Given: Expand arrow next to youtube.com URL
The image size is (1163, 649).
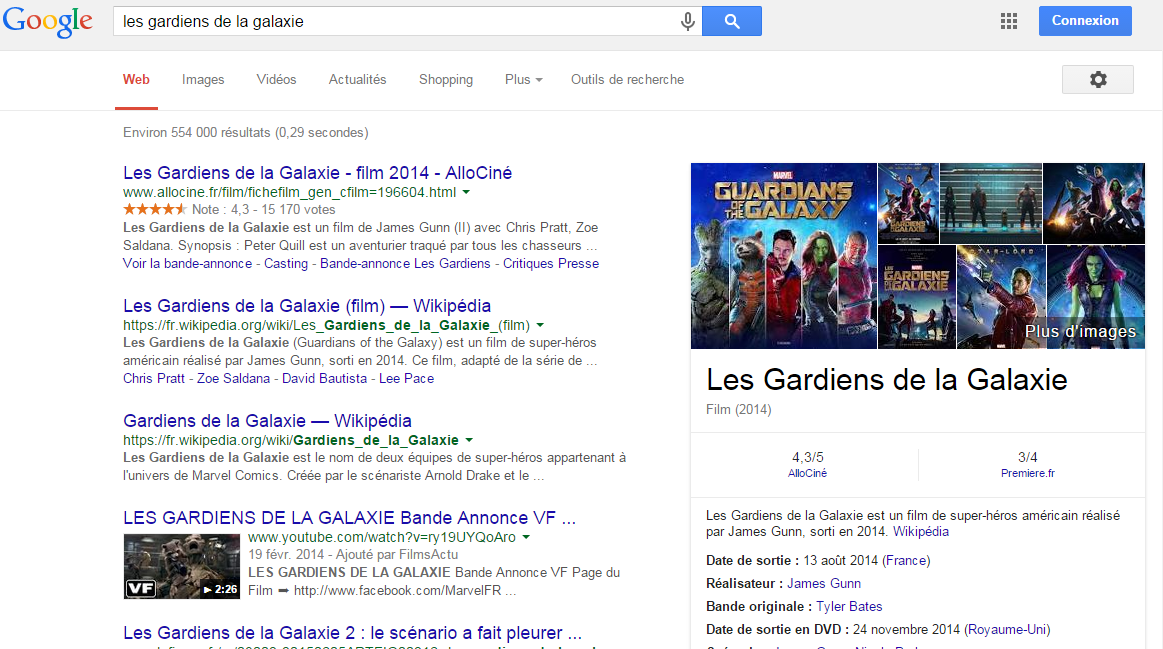Looking at the screenshot, I should coord(526,537).
